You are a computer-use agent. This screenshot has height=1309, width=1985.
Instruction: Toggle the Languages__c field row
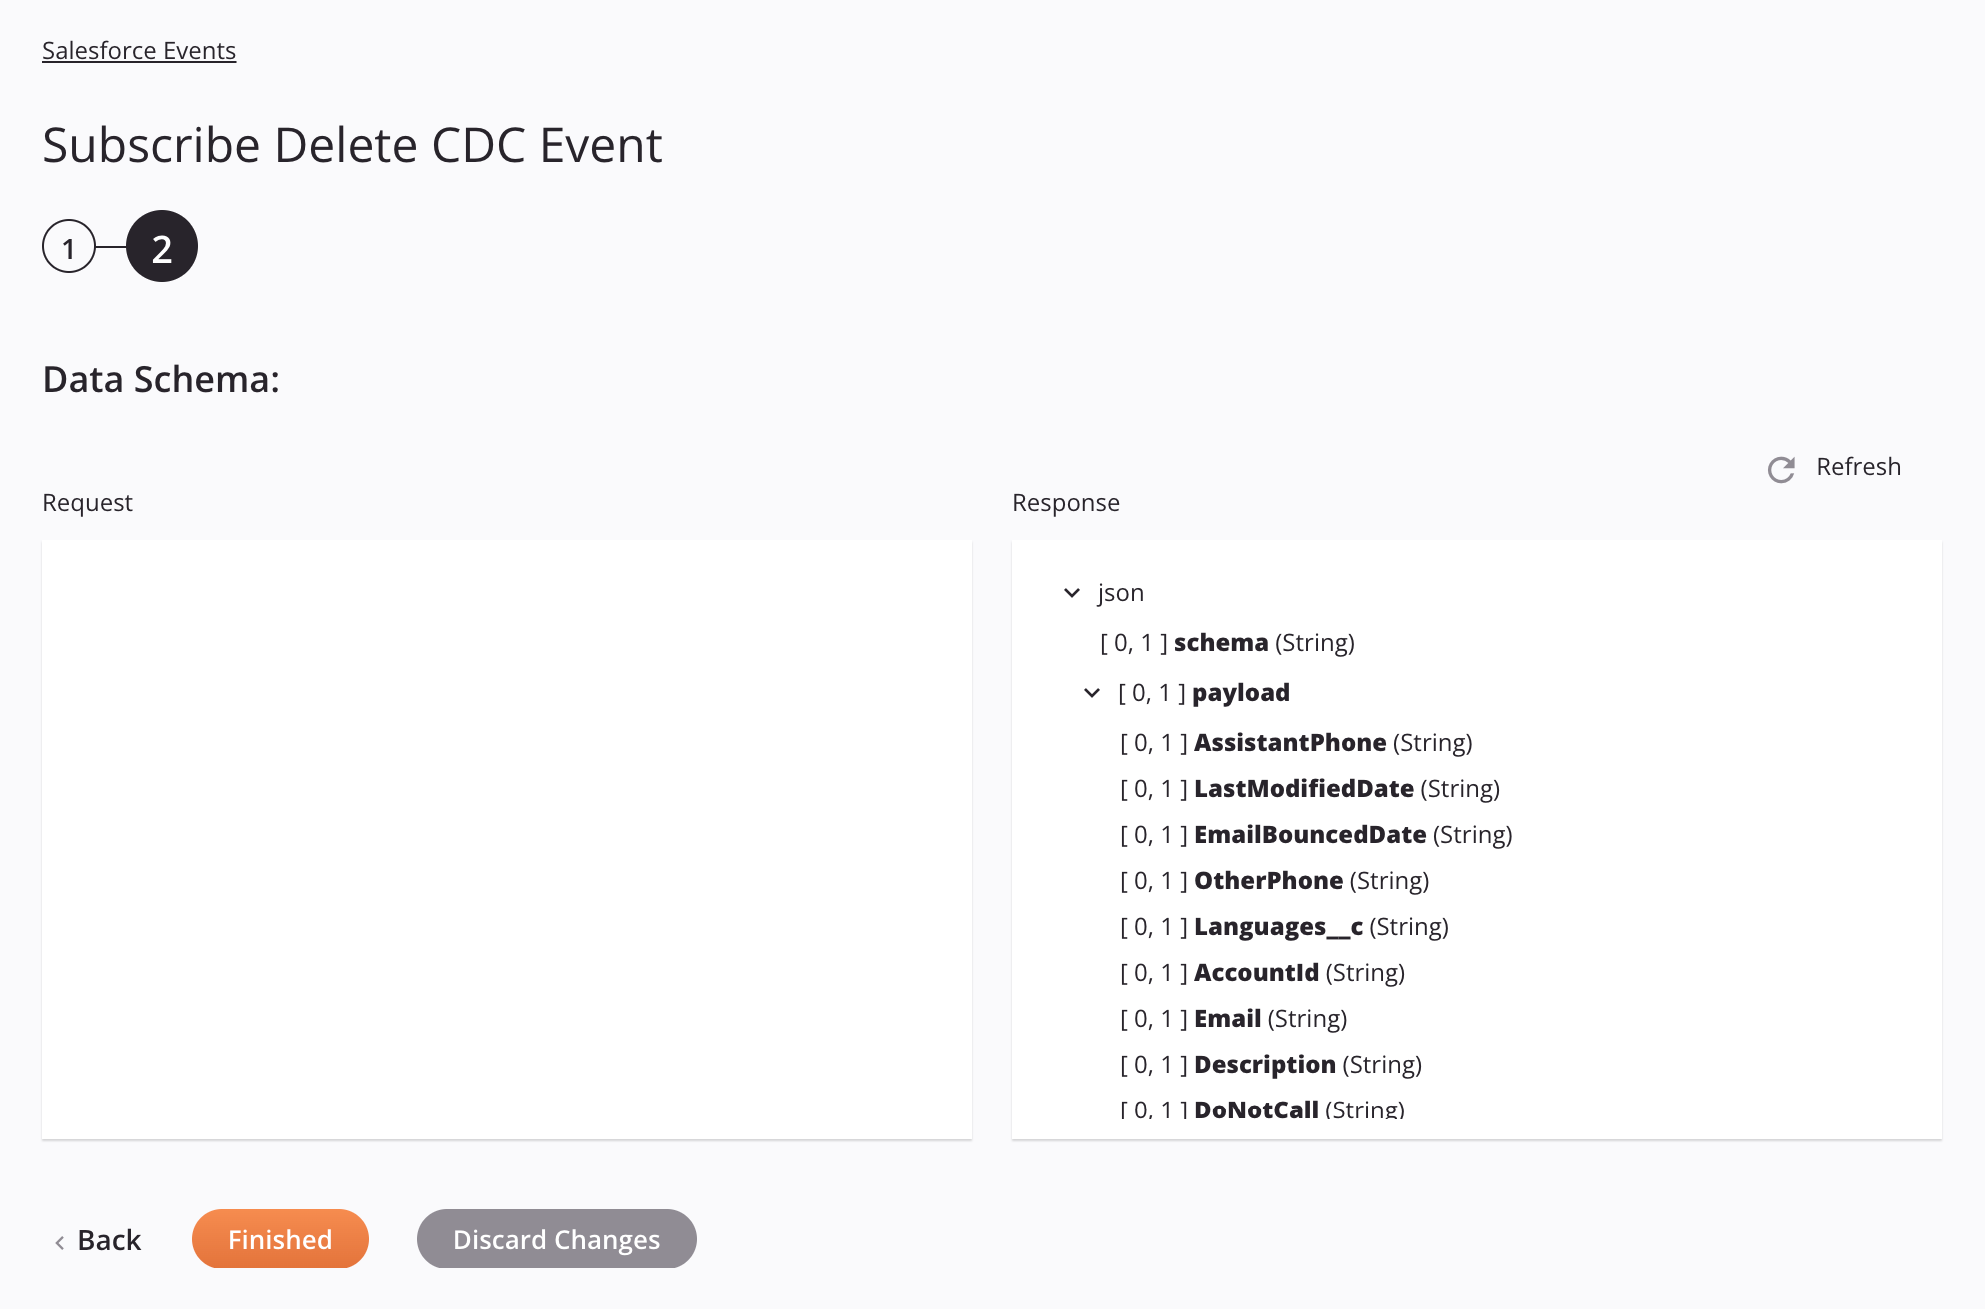click(1282, 925)
